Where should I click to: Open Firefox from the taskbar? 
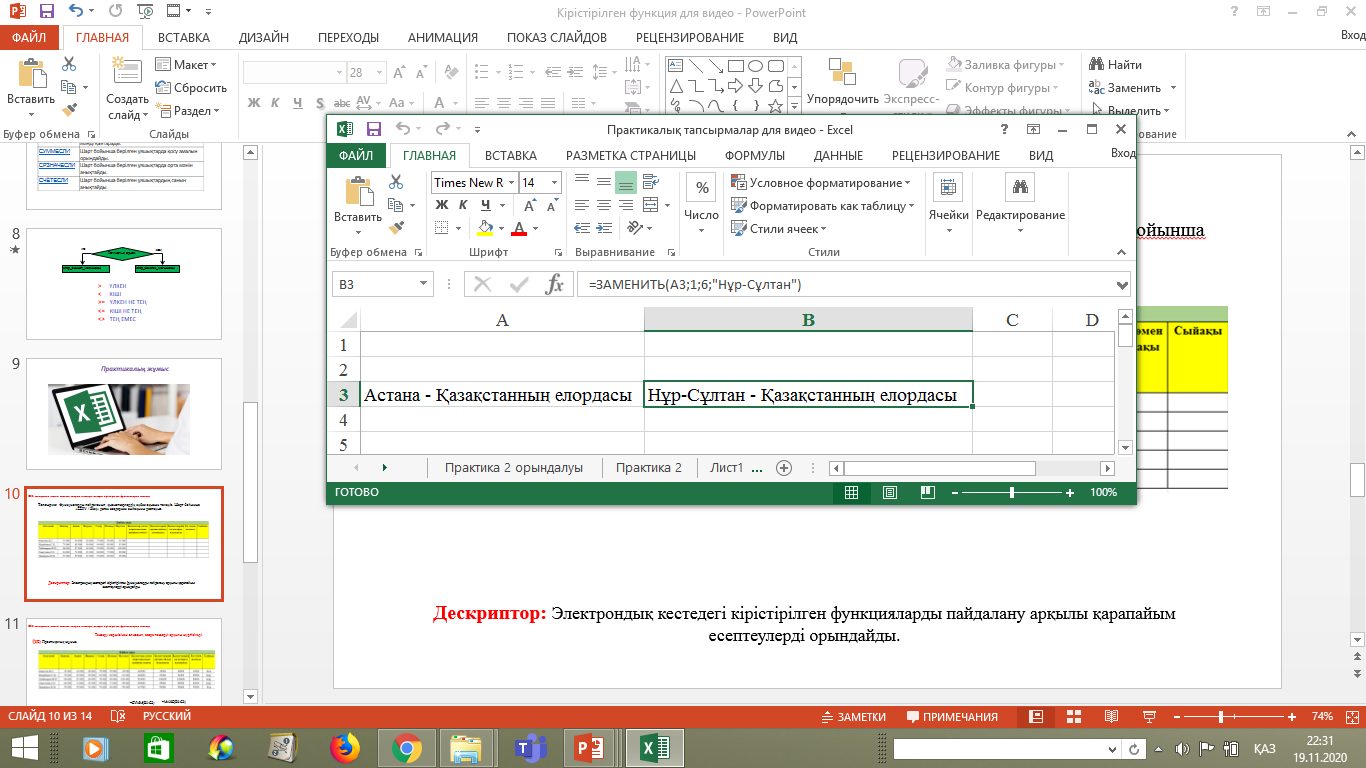click(345, 748)
